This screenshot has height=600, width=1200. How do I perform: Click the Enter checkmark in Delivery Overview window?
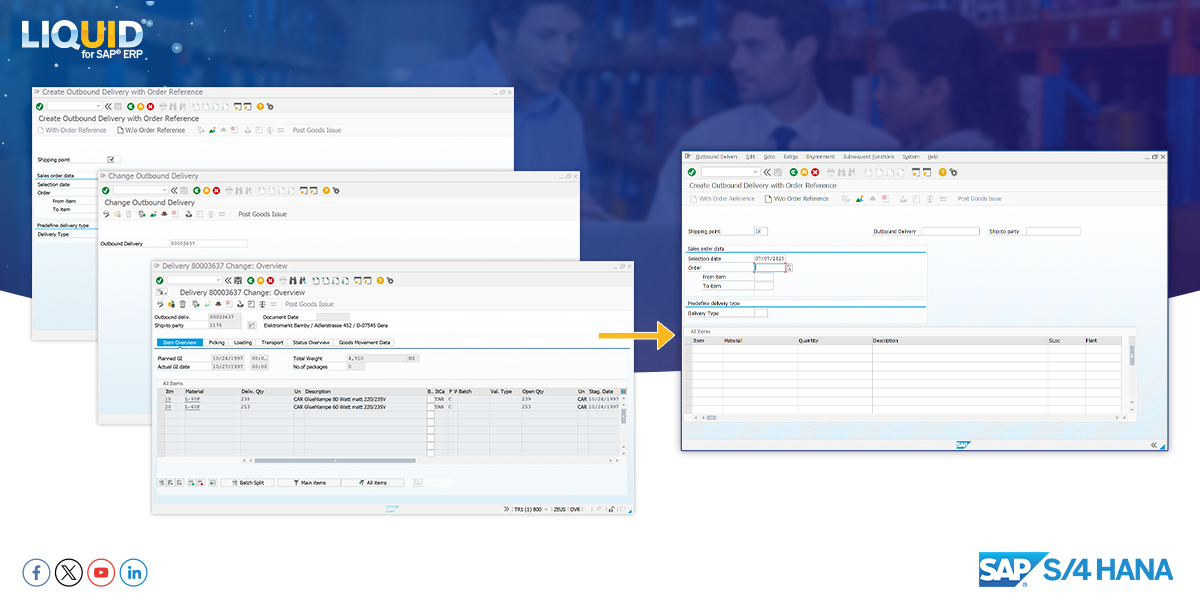pyautogui.click(x=160, y=280)
